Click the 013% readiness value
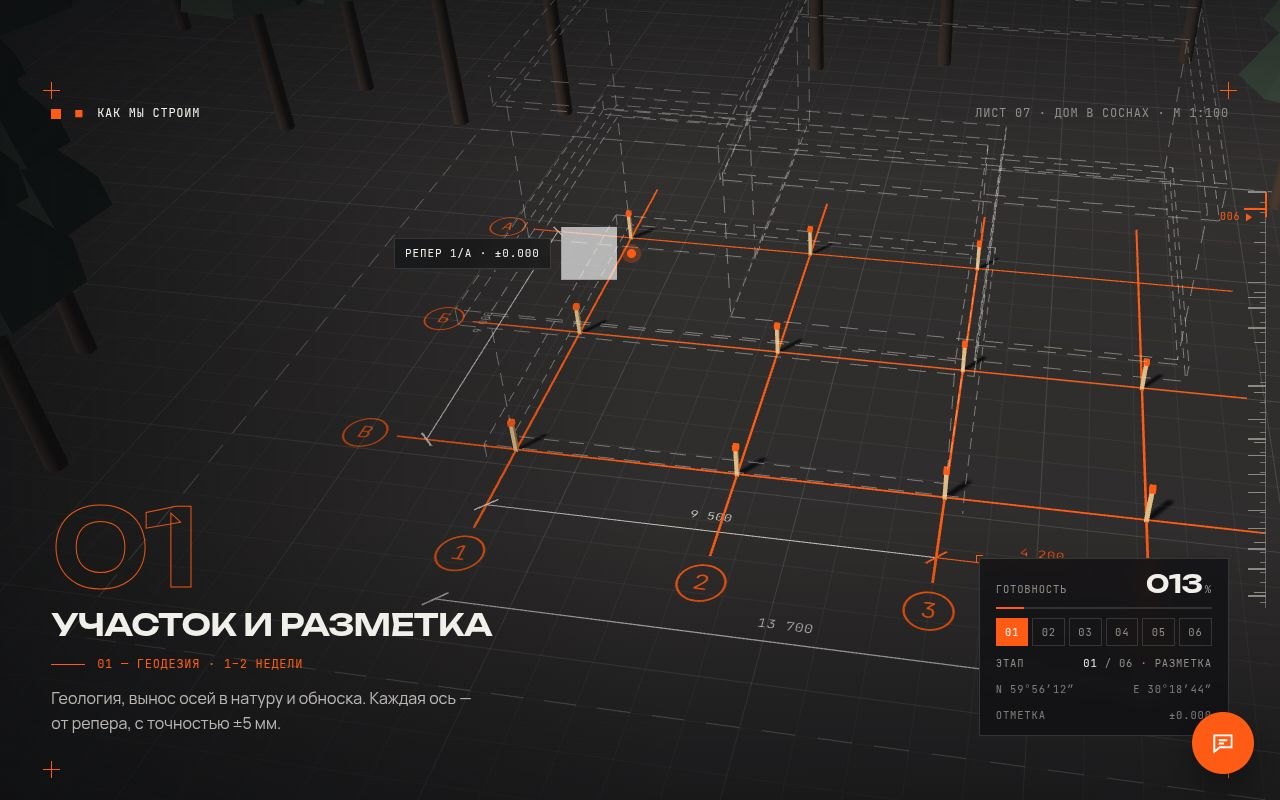1280x800 pixels. [x=1179, y=584]
